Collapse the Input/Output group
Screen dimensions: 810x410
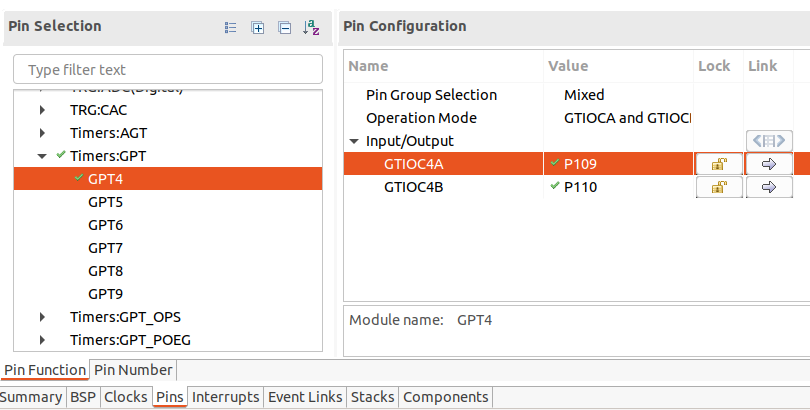click(x=354, y=141)
